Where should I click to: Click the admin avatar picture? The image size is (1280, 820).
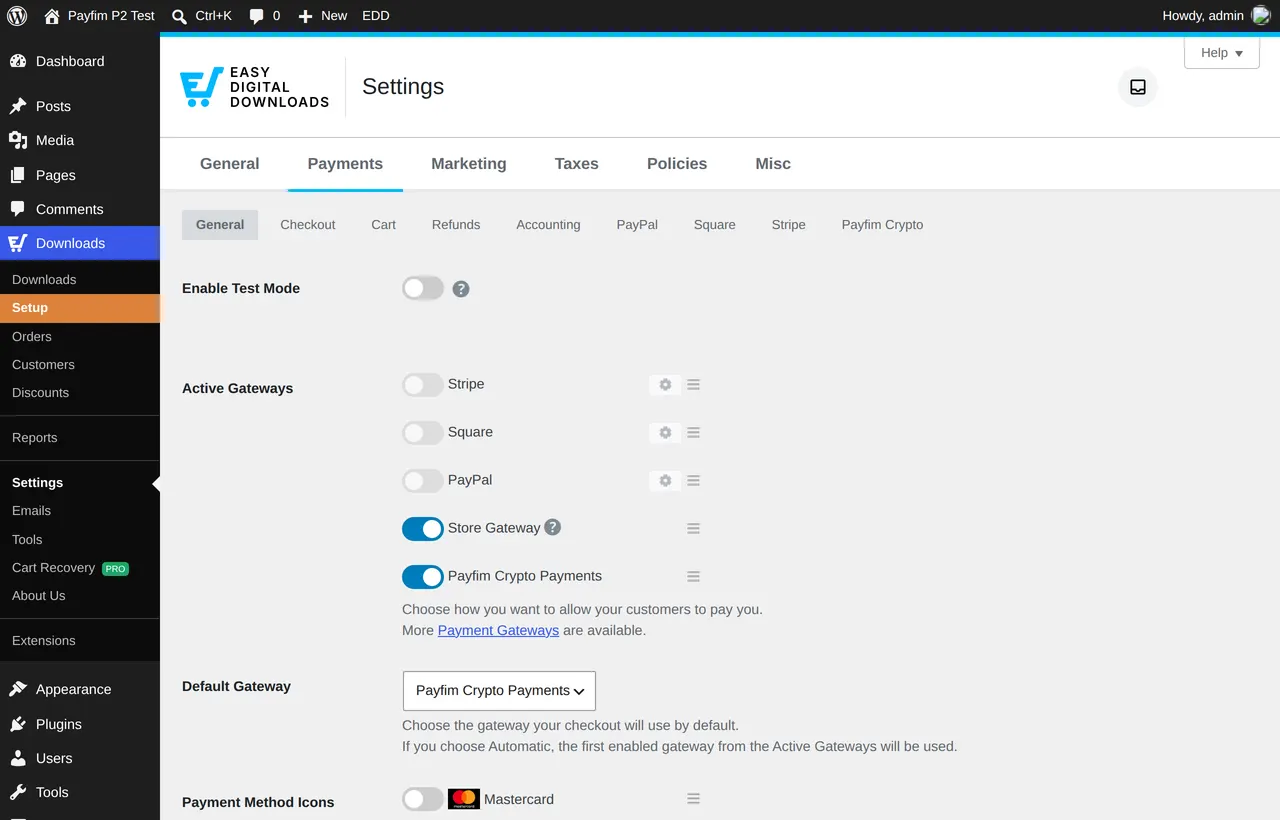tap(1261, 16)
